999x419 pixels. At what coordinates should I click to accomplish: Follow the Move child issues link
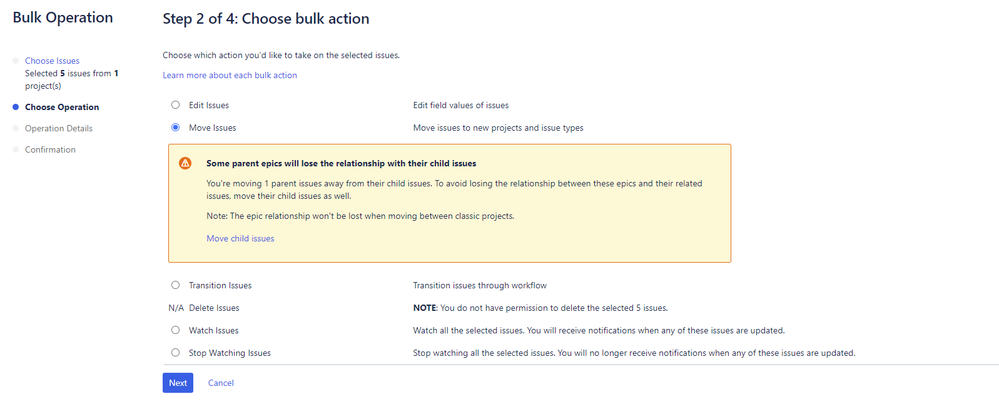(240, 239)
